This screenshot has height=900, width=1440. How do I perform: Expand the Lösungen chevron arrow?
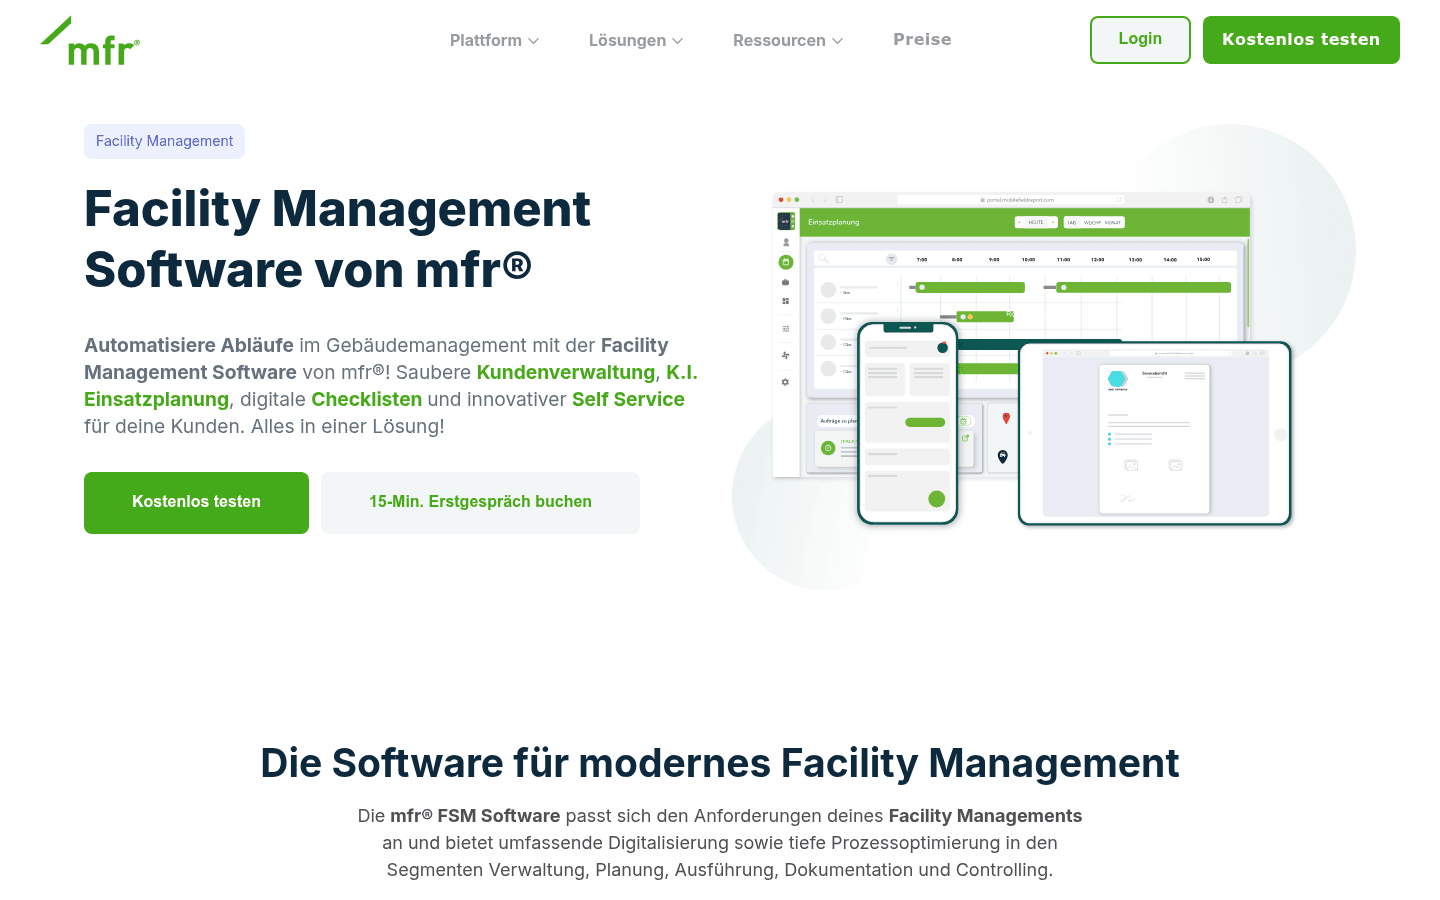click(x=678, y=41)
